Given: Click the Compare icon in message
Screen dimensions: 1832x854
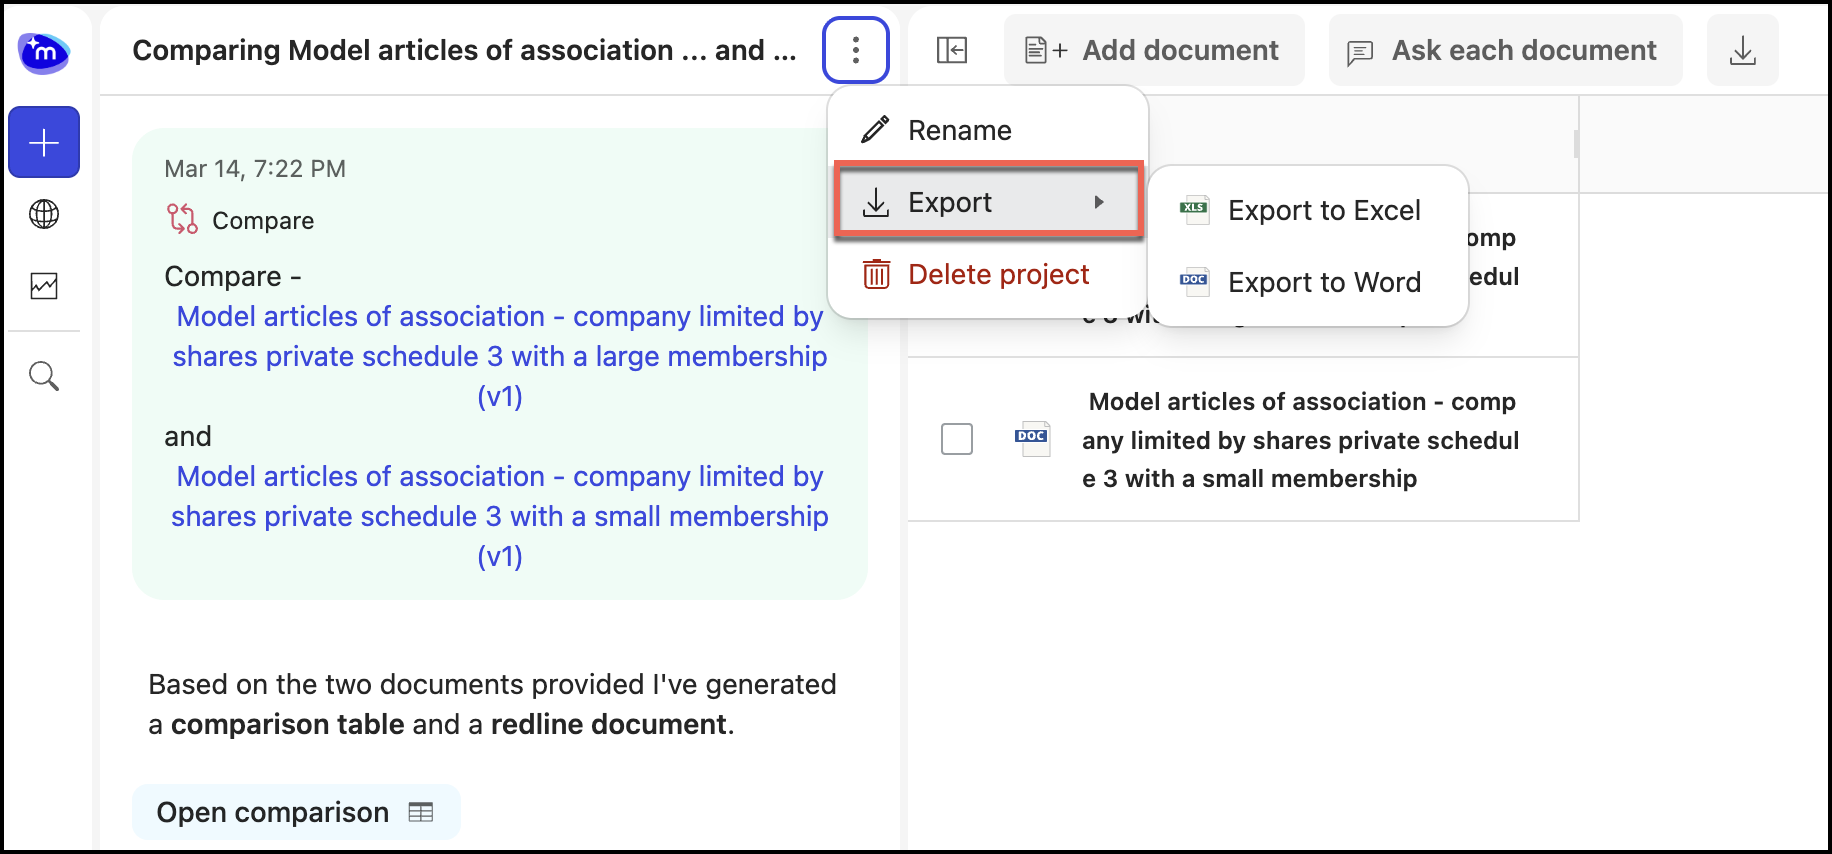Looking at the screenshot, I should coord(182,219).
